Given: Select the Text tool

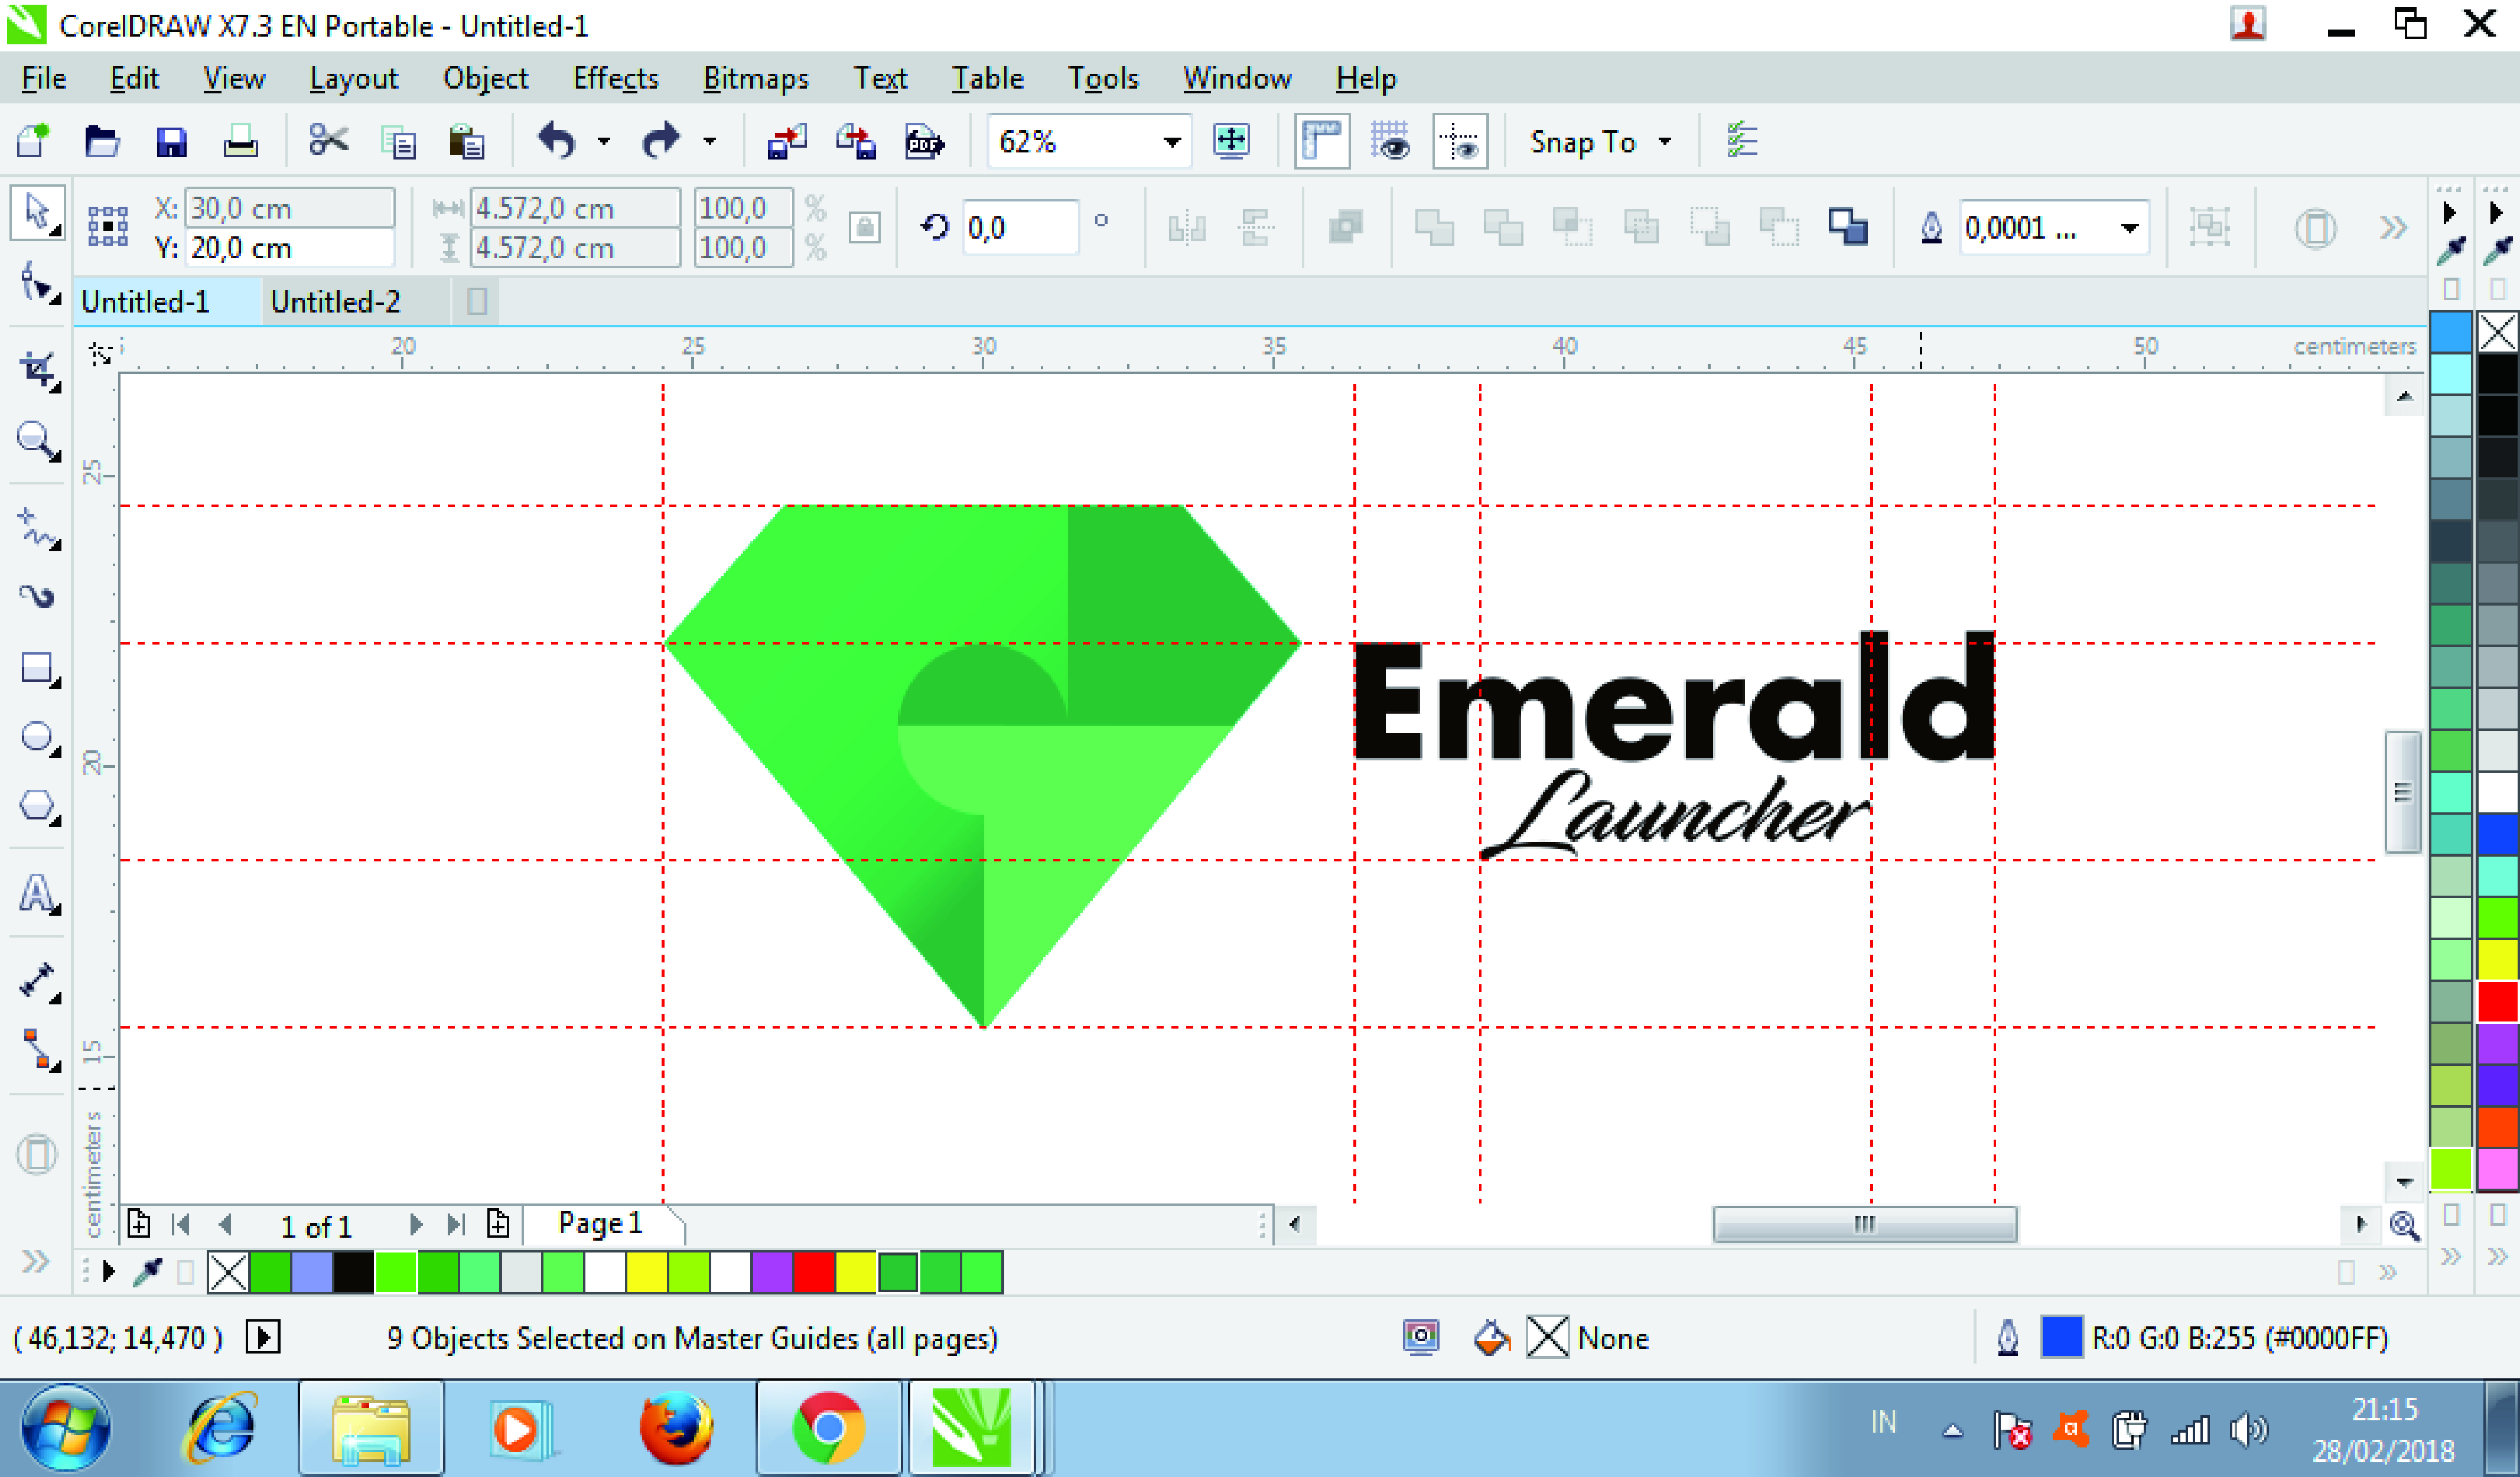Looking at the screenshot, I should click(x=36, y=893).
